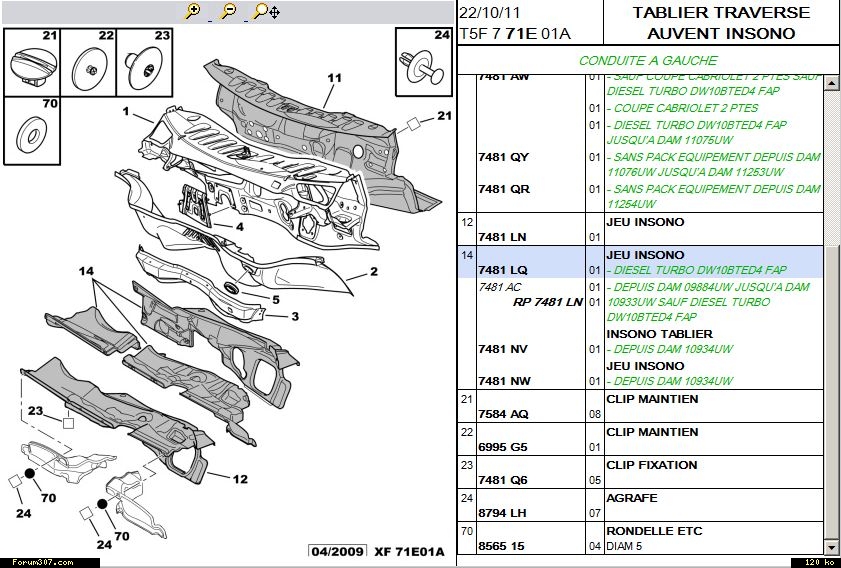Viewport: 841px width, 568px height.
Task: Click the clip part 22 thumbnail
Action: coord(91,62)
